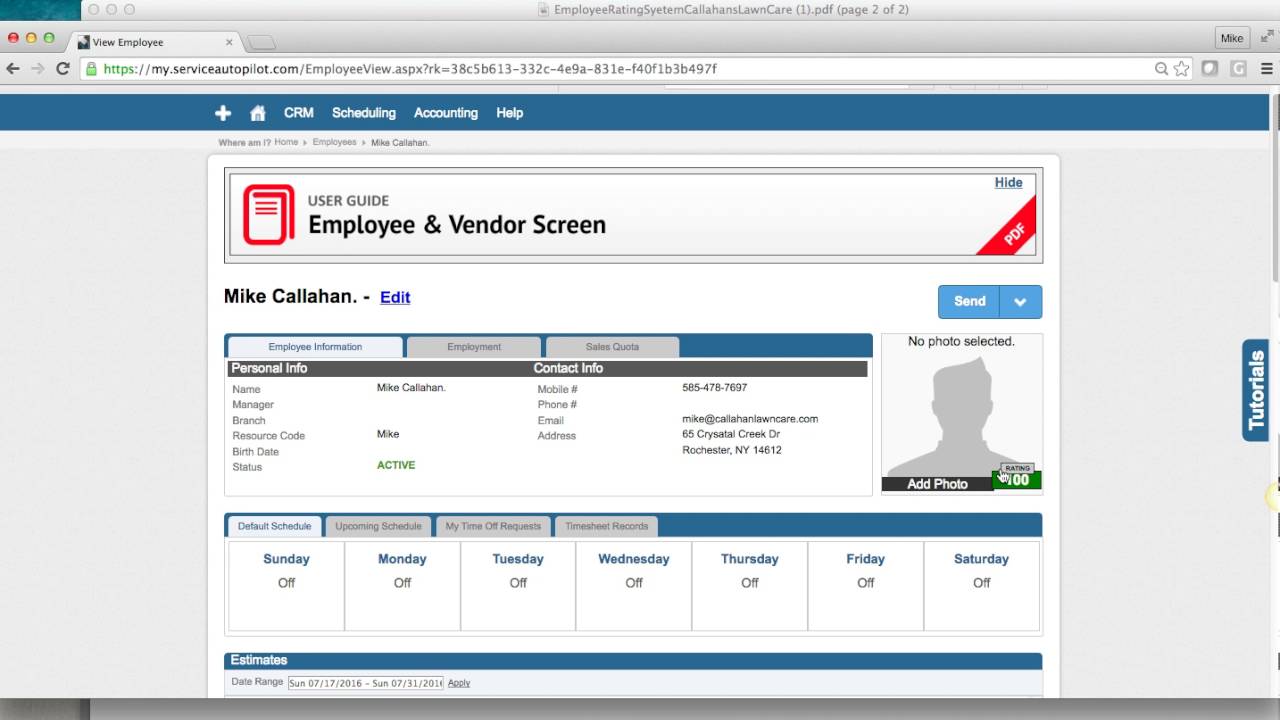This screenshot has width=1280, height=720.
Task: Click the Mike profile button in Chrome
Action: point(1232,38)
